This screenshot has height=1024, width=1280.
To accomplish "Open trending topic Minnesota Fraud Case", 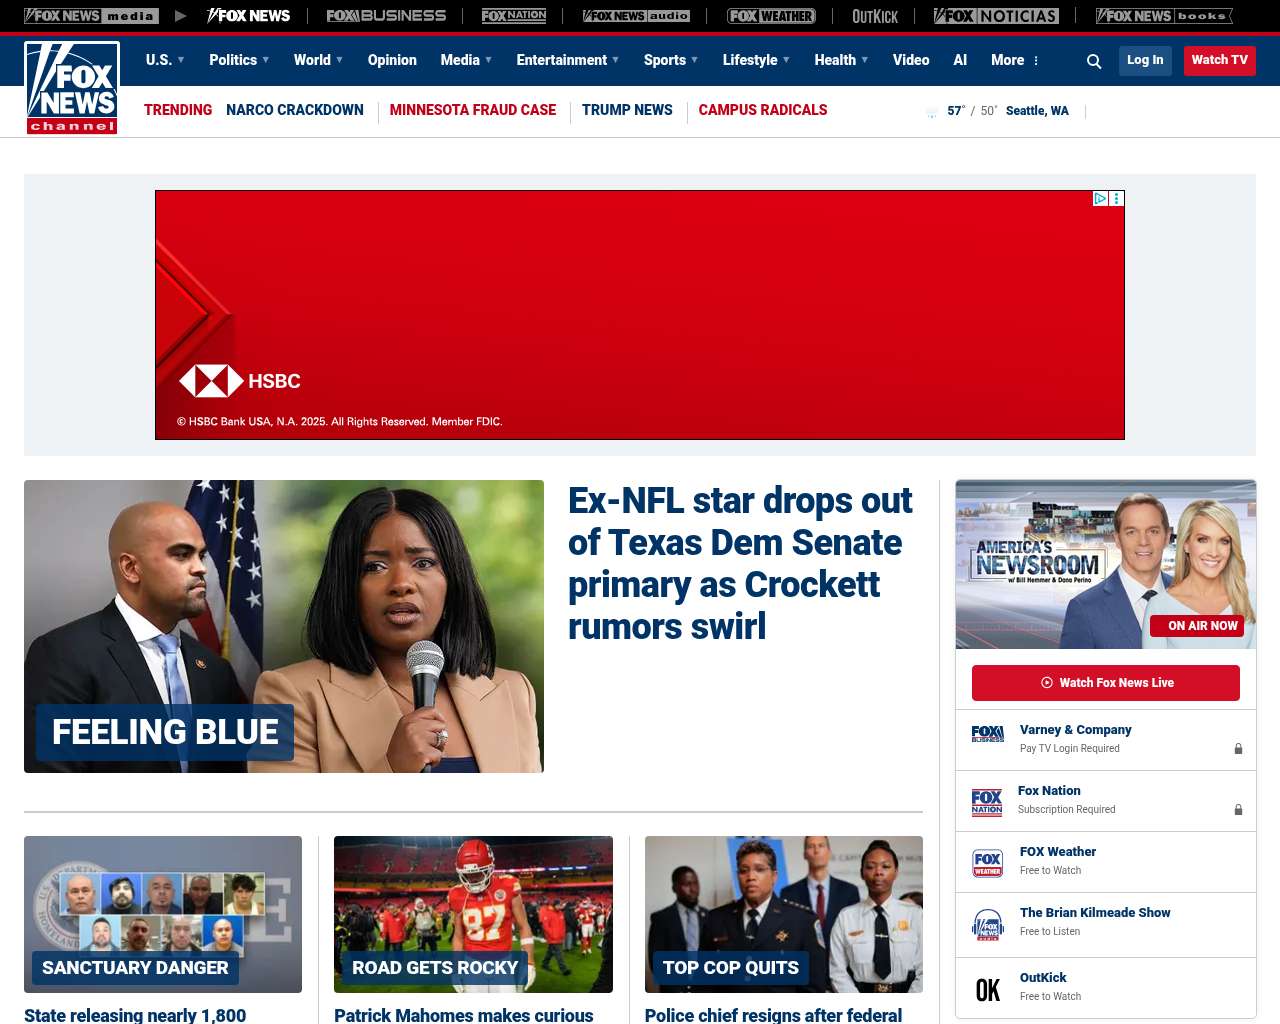I will [473, 110].
